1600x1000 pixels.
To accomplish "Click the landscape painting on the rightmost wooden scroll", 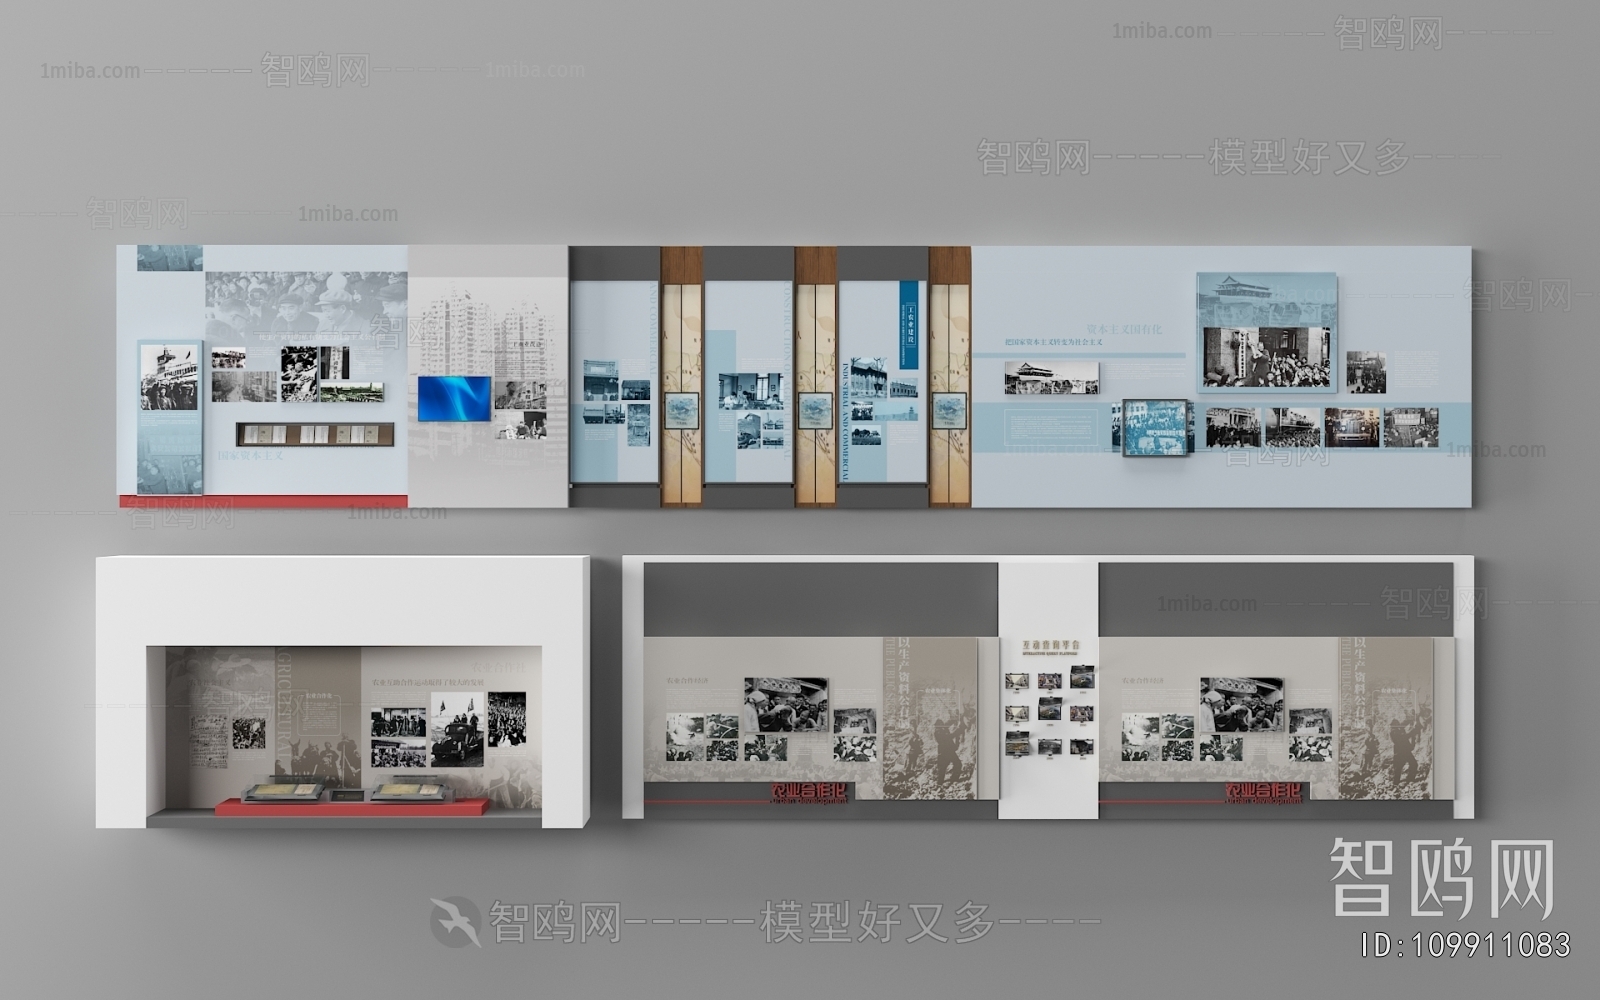I will click(949, 411).
